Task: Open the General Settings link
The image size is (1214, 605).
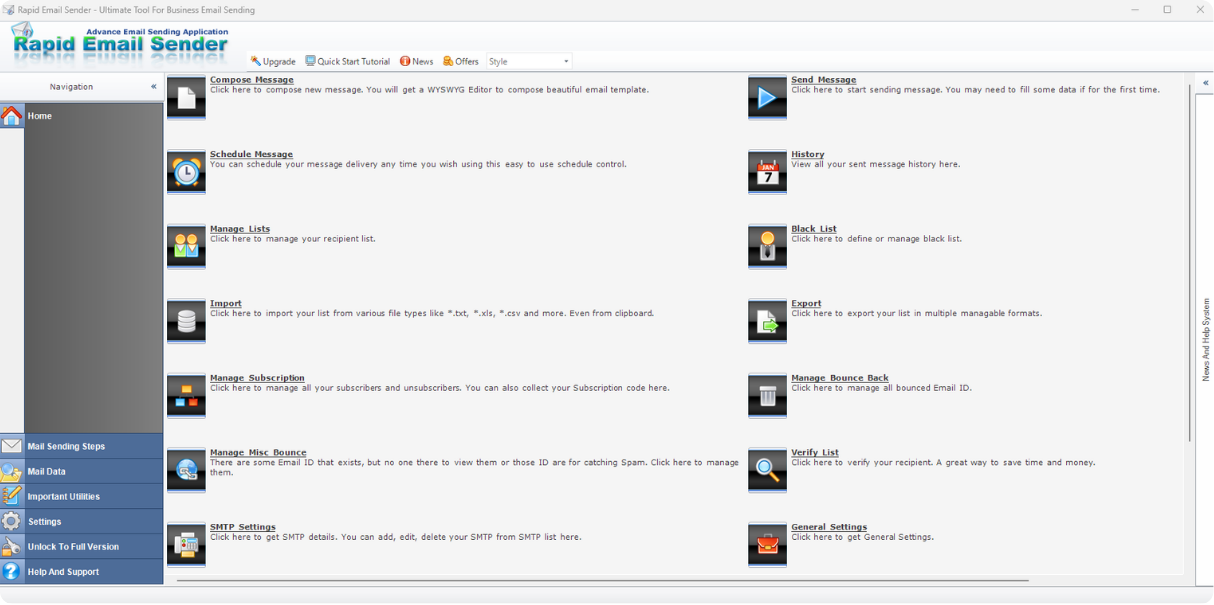Action: point(829,527)
